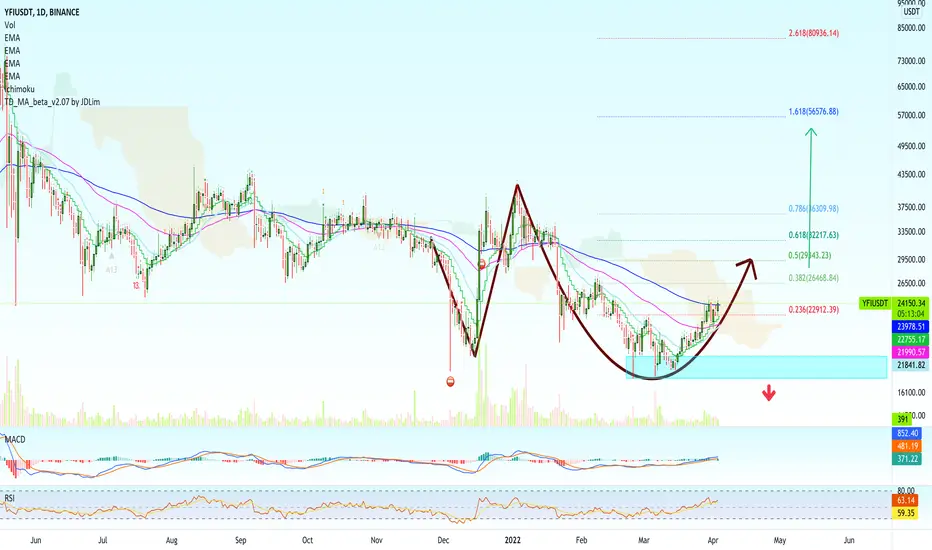Select the 0.618(32217.63) Fibonacci level label

coord(814,235)
